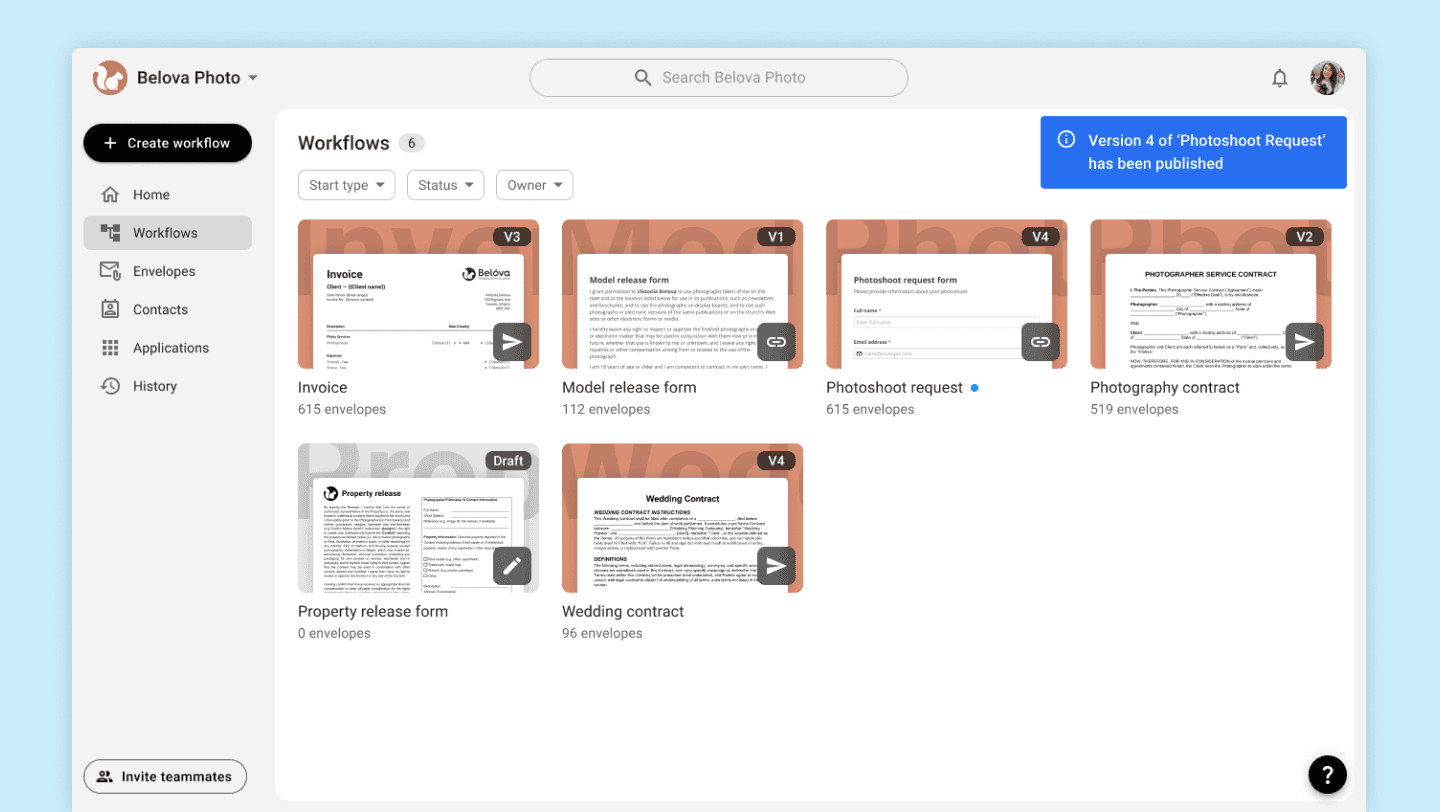Click '96 envelopes' under Wedding contract

602,633
